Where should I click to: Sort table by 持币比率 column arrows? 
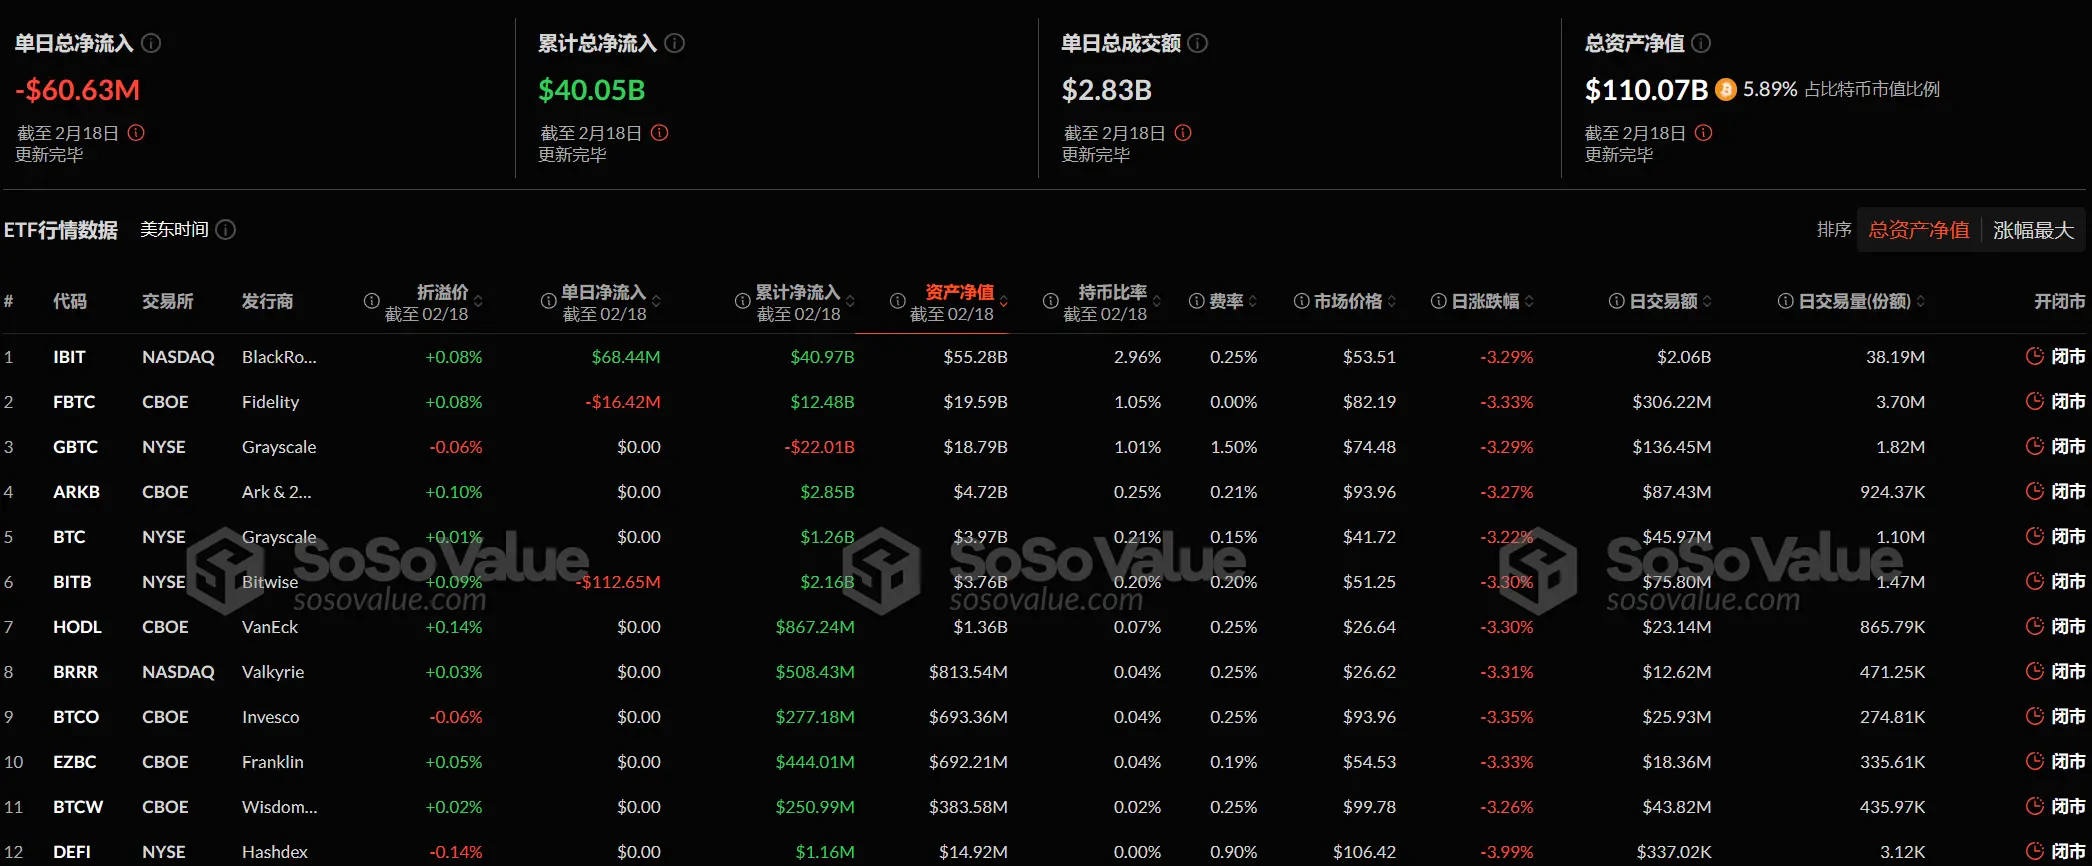click(x=1157, y=301)
